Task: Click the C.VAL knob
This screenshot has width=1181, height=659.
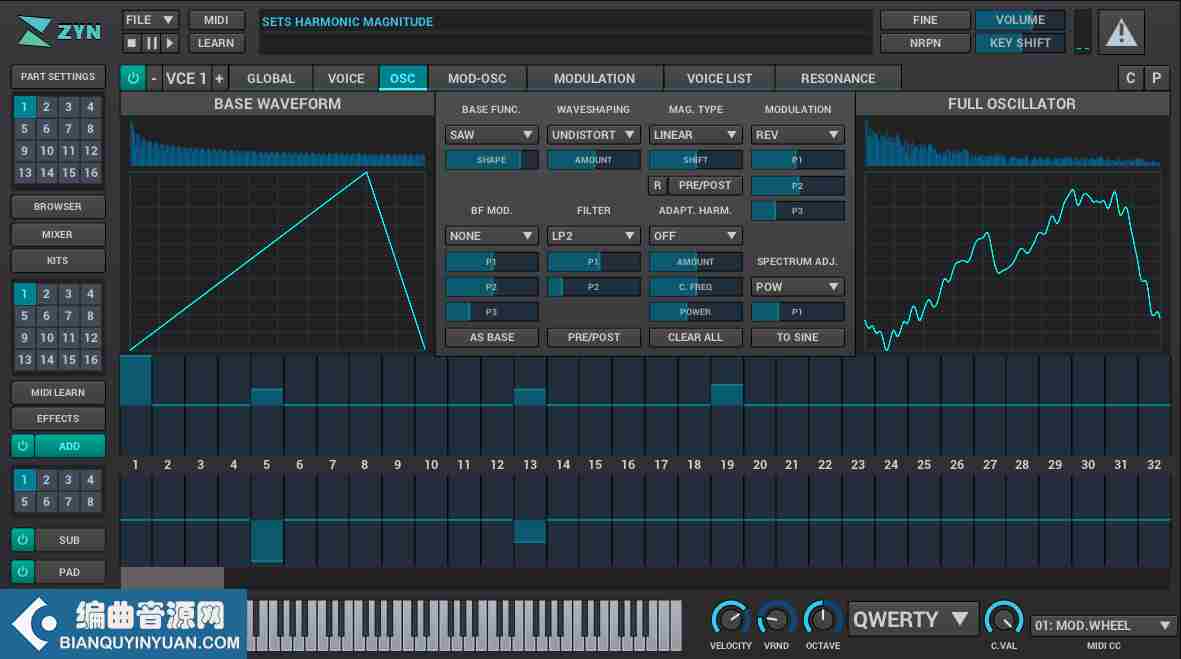Action: coord(1004,619)
